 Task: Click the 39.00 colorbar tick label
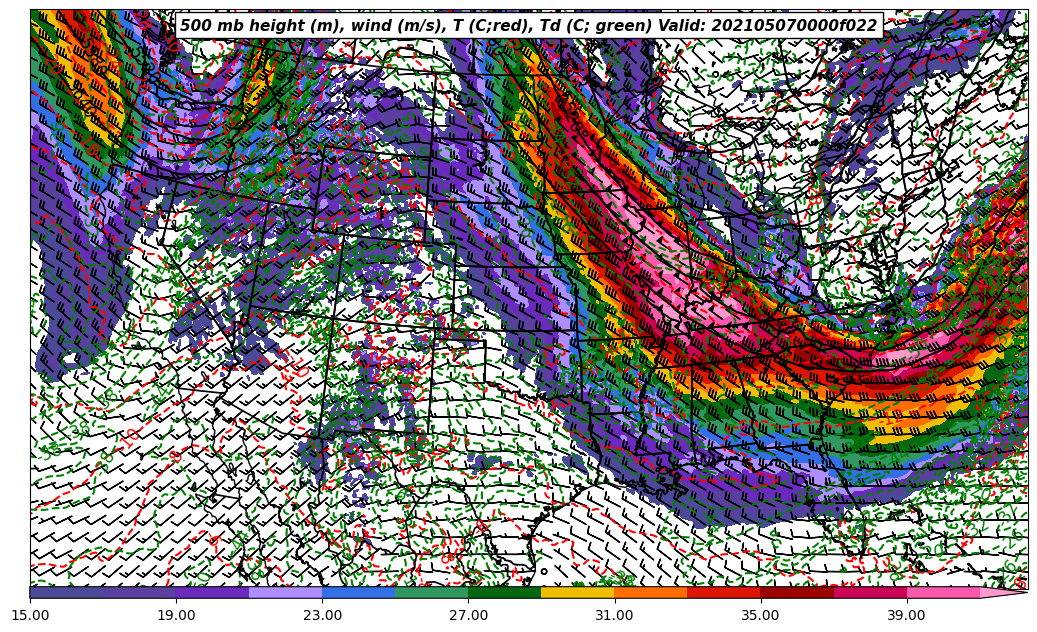click(907, 615)
